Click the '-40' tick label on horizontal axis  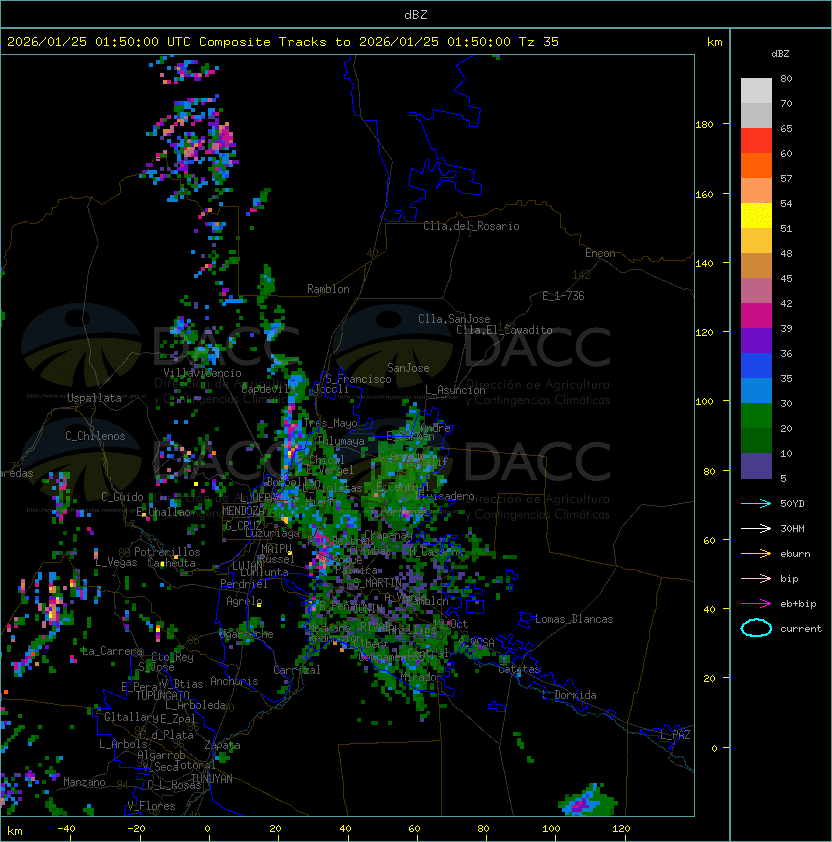[x=66, y=829]
